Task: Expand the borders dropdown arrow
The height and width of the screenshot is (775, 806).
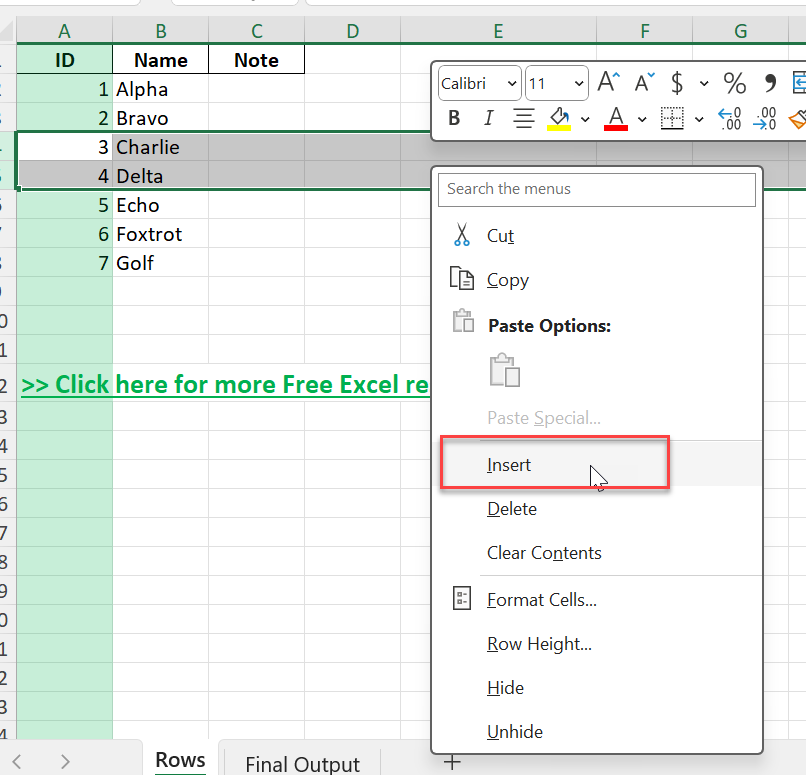Action: click(x=699, y=119)
